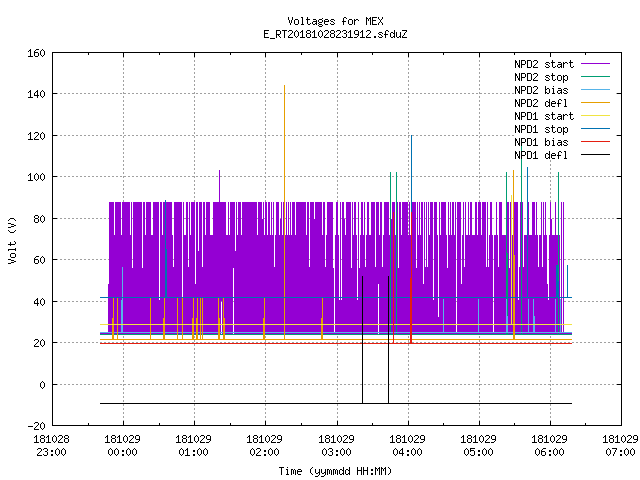
Task: Click the 181029 04:00 x-axis tick label
Action: [407, 446]
